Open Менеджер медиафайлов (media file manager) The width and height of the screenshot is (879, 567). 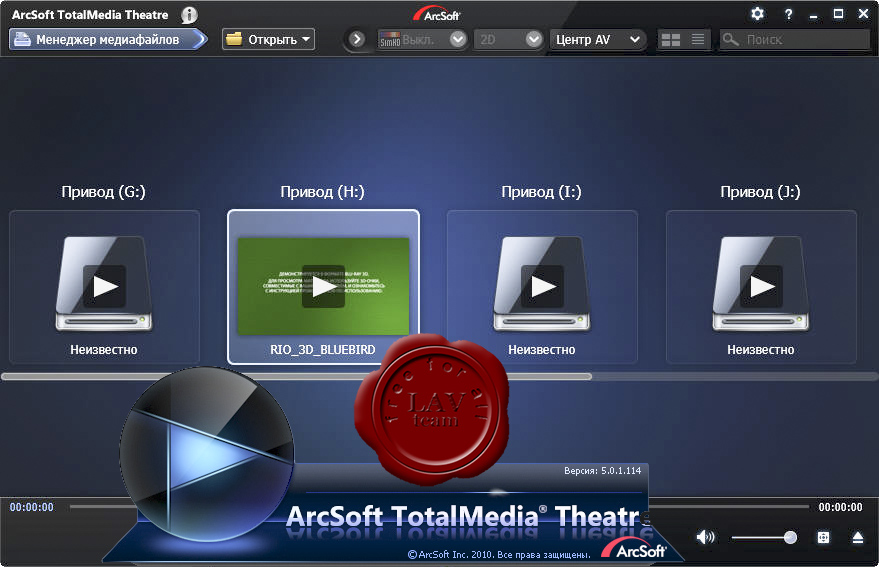pos(108,39)
